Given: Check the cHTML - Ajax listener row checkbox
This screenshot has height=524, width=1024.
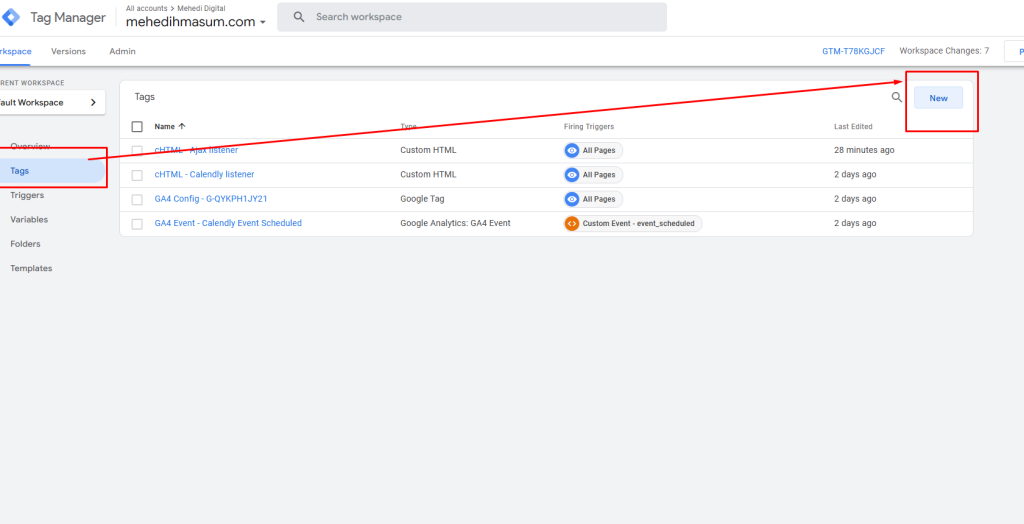Looking at the screenshot, I should (137, 150).
